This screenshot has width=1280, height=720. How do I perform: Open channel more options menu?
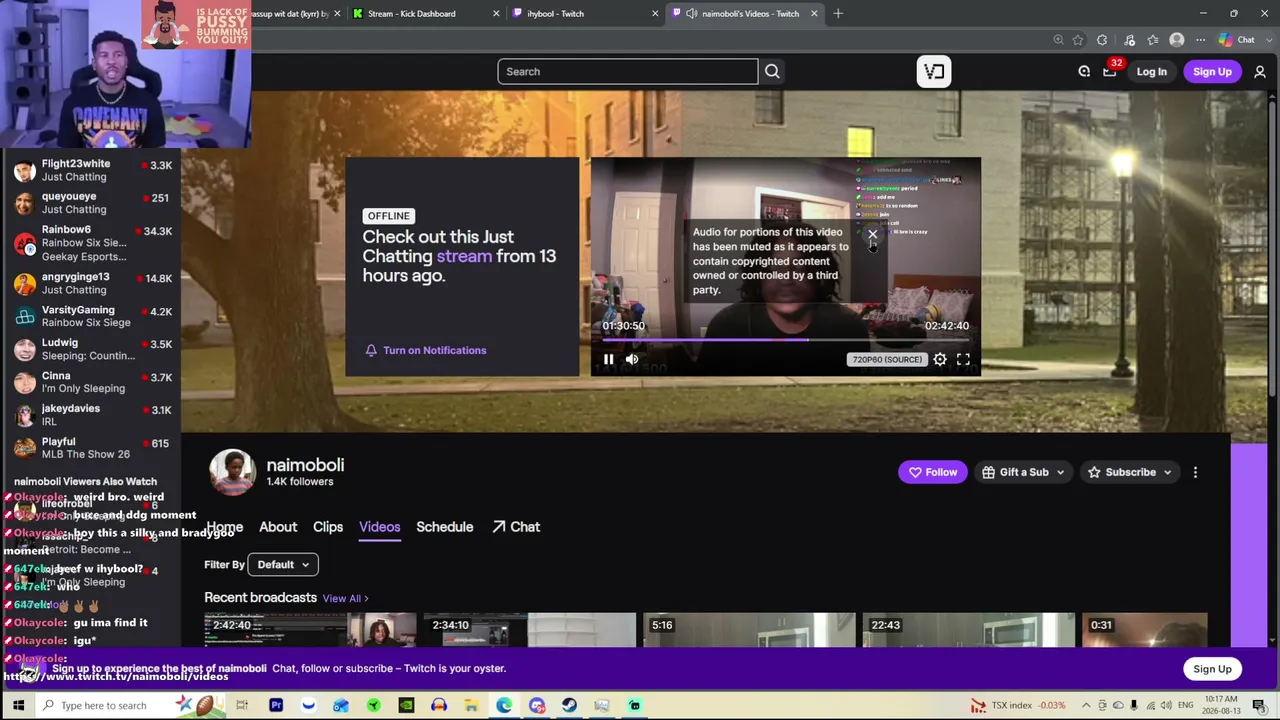point(1195,472)
